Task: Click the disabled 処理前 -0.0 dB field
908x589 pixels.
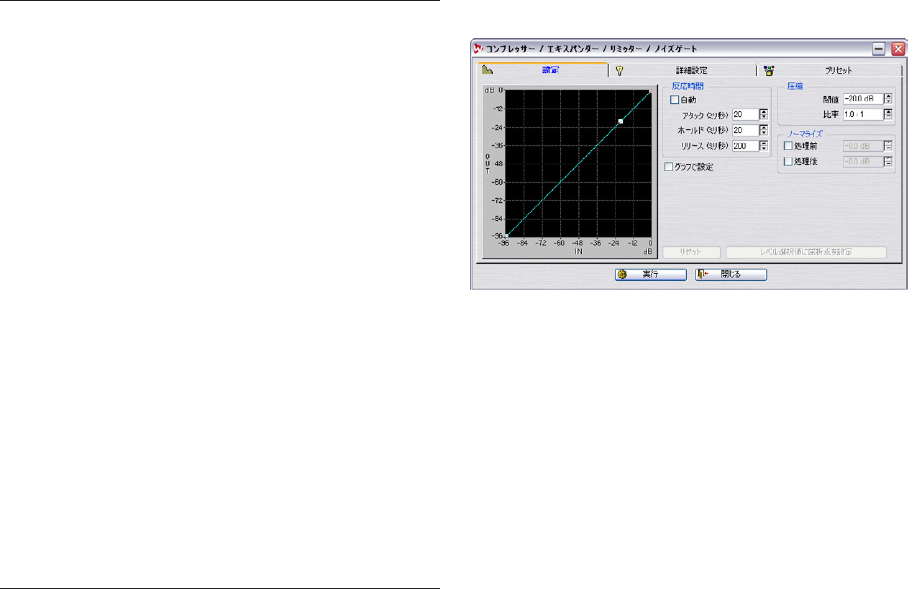Action: (x=863, y=146)
